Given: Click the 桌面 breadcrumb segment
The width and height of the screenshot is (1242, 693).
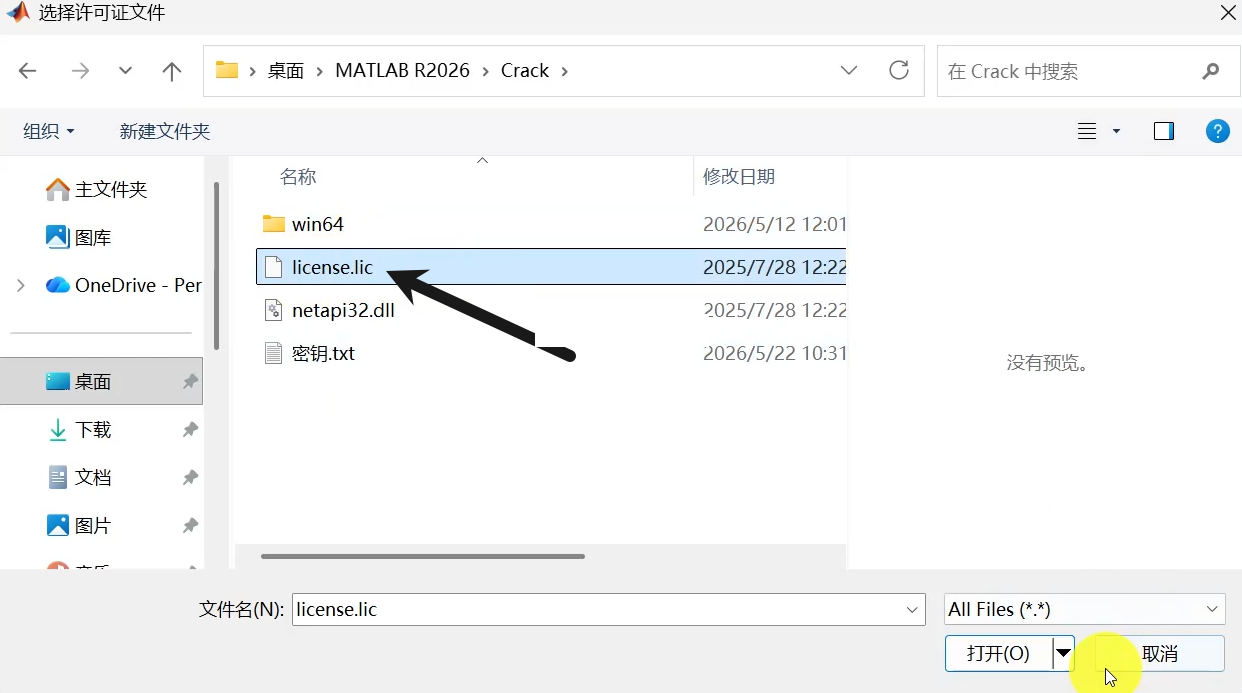Looking at the screenshot, I should [x=286, y=71].
